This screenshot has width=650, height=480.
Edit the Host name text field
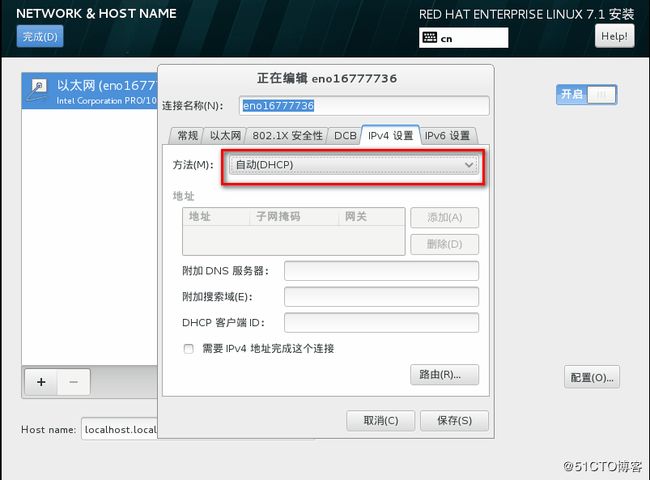120,429
